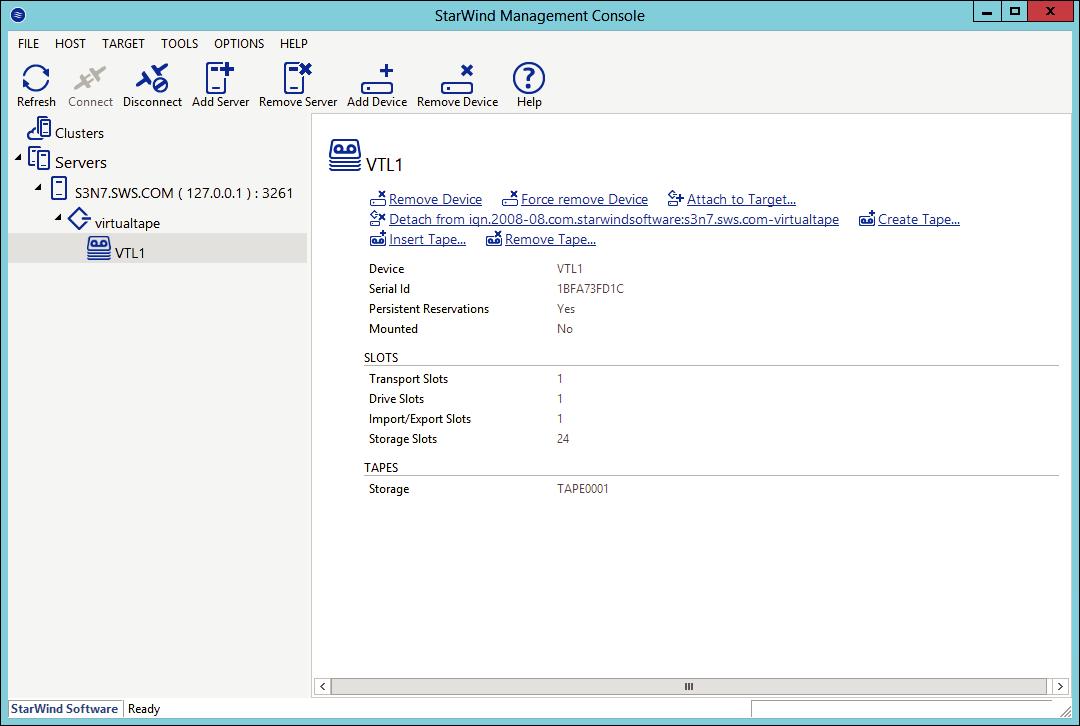
Task: Click the Servers group icon in the tree
Action: coord(39,158)
